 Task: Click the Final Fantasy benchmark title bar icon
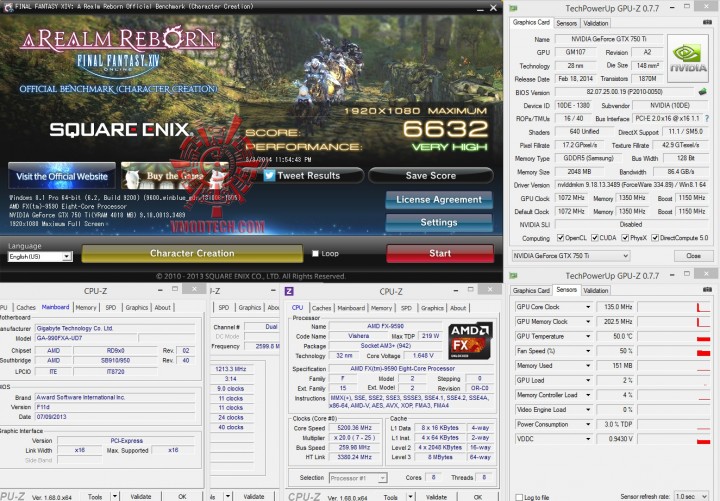click(8, 7)
